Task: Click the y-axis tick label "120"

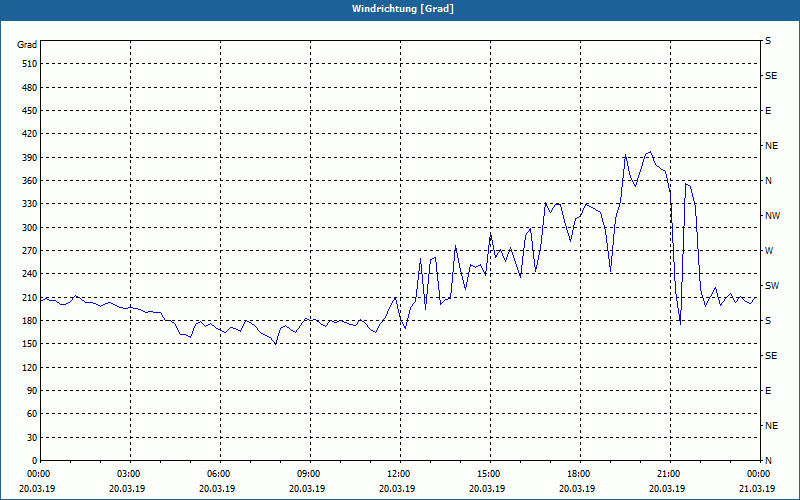Action: (30, 367)
